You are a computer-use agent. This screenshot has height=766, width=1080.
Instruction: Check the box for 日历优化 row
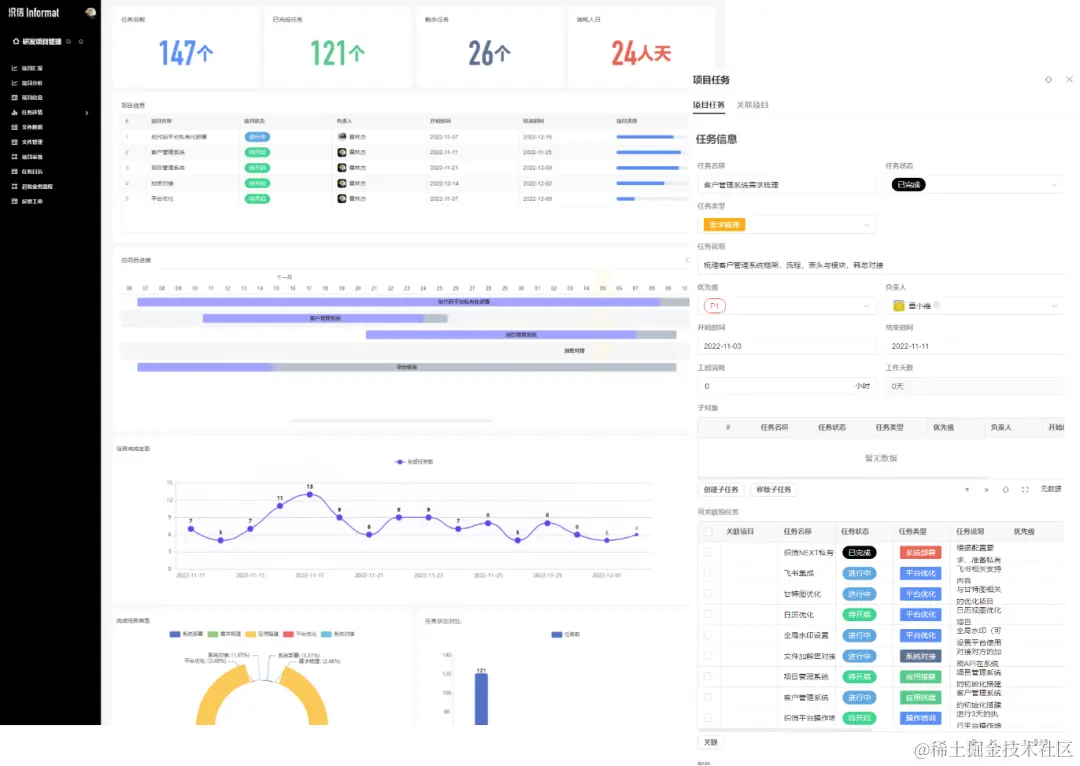coord(708,614)
